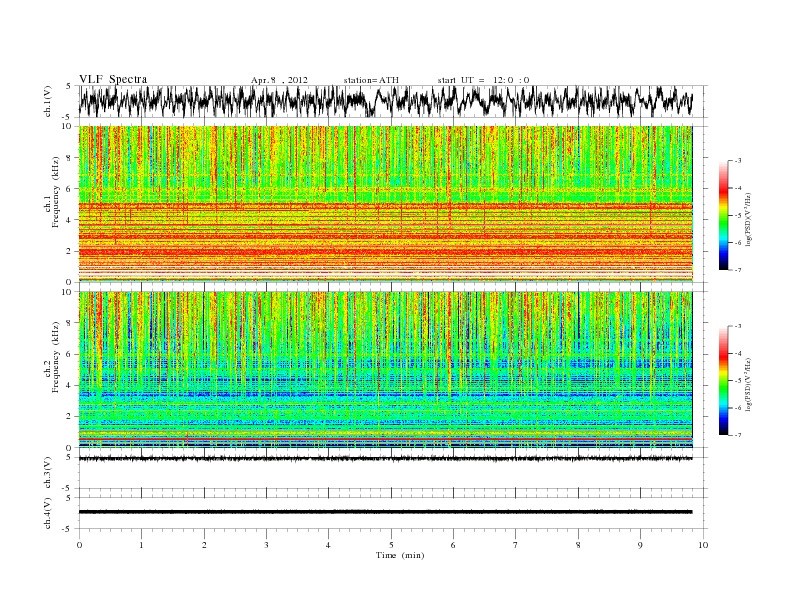Click the "6" tick on the time axis
The image size is (792, 612).
[x=453, y=545]
